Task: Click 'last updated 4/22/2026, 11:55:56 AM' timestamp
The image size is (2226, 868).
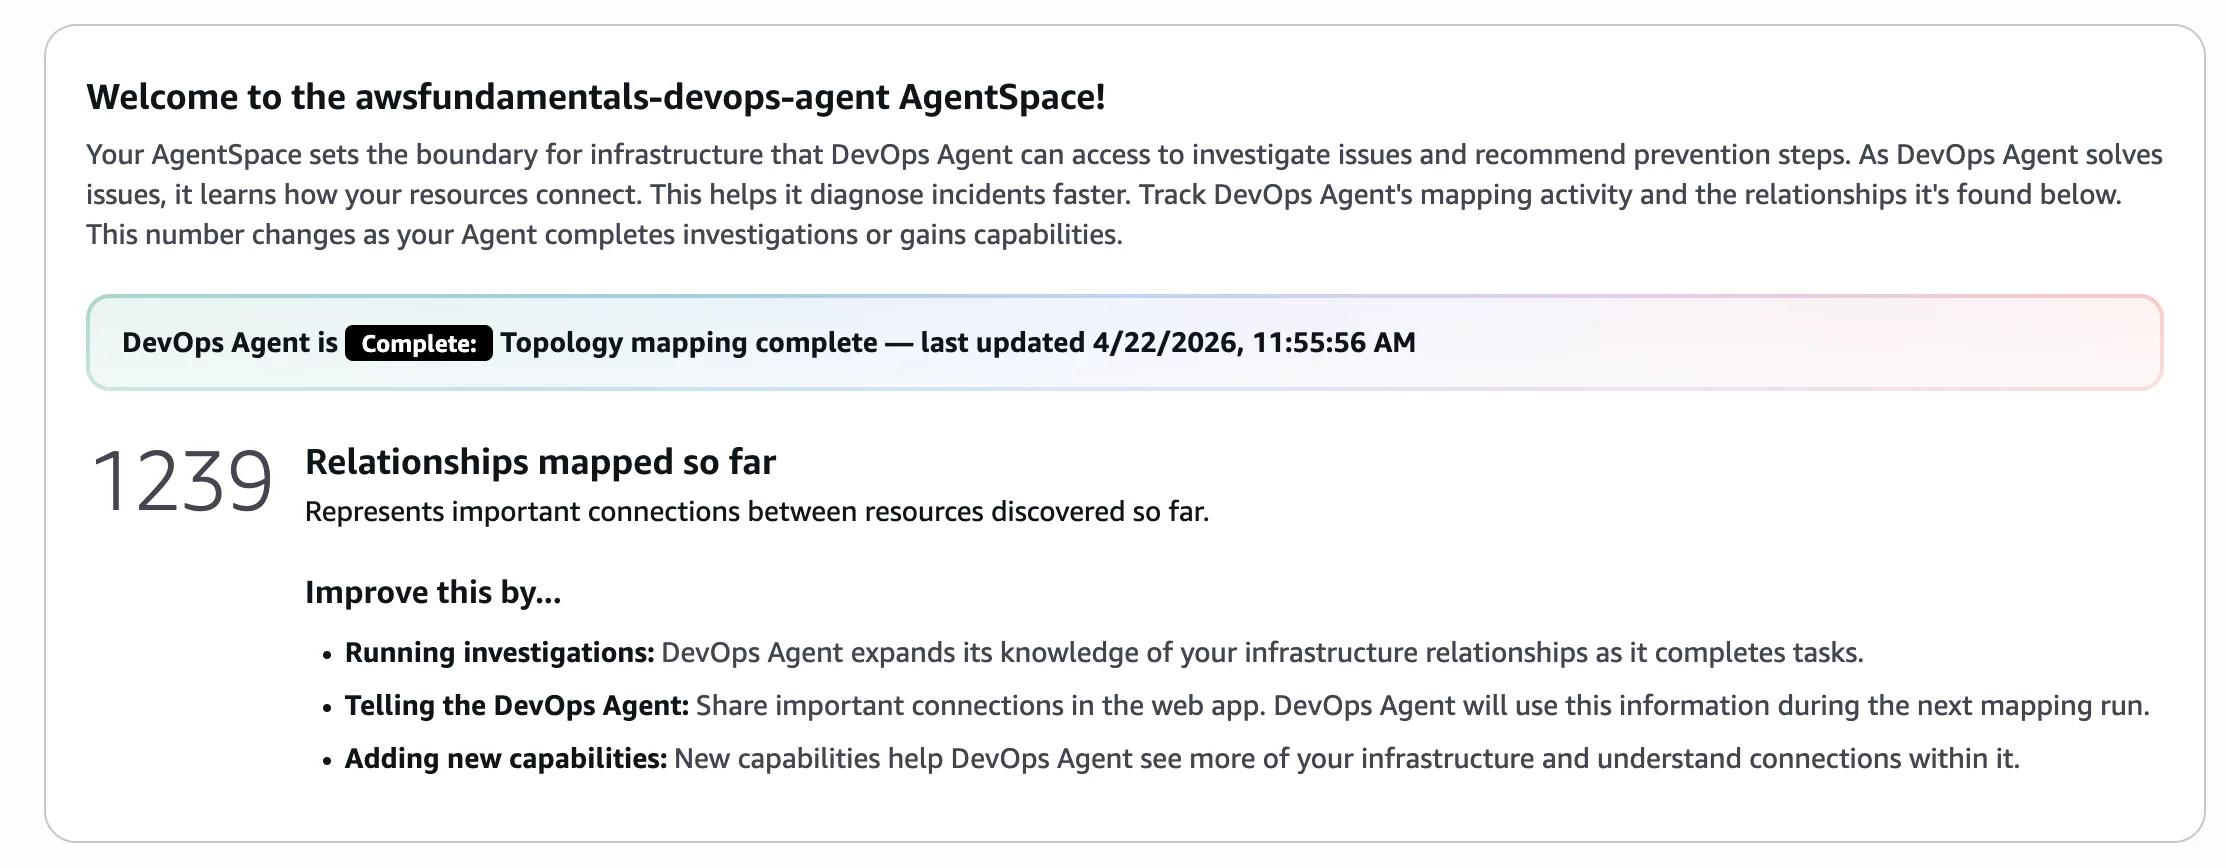Action: point(1168,343)
